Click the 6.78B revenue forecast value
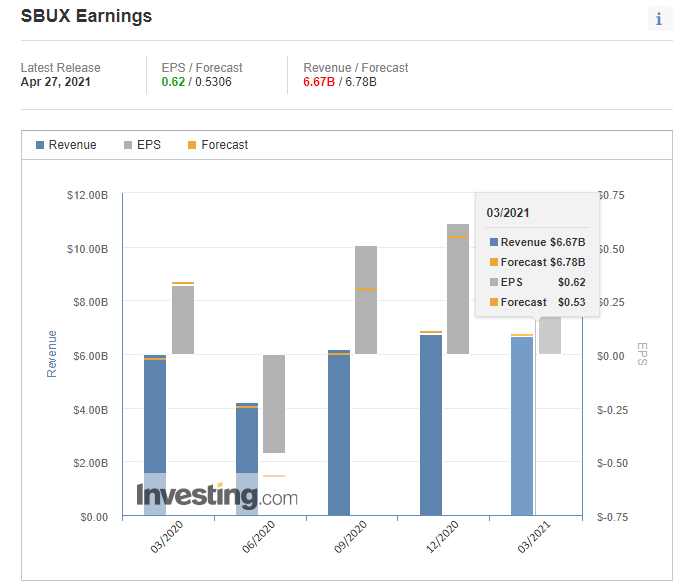This screenshot has width=684, height=588. point(361,82)
